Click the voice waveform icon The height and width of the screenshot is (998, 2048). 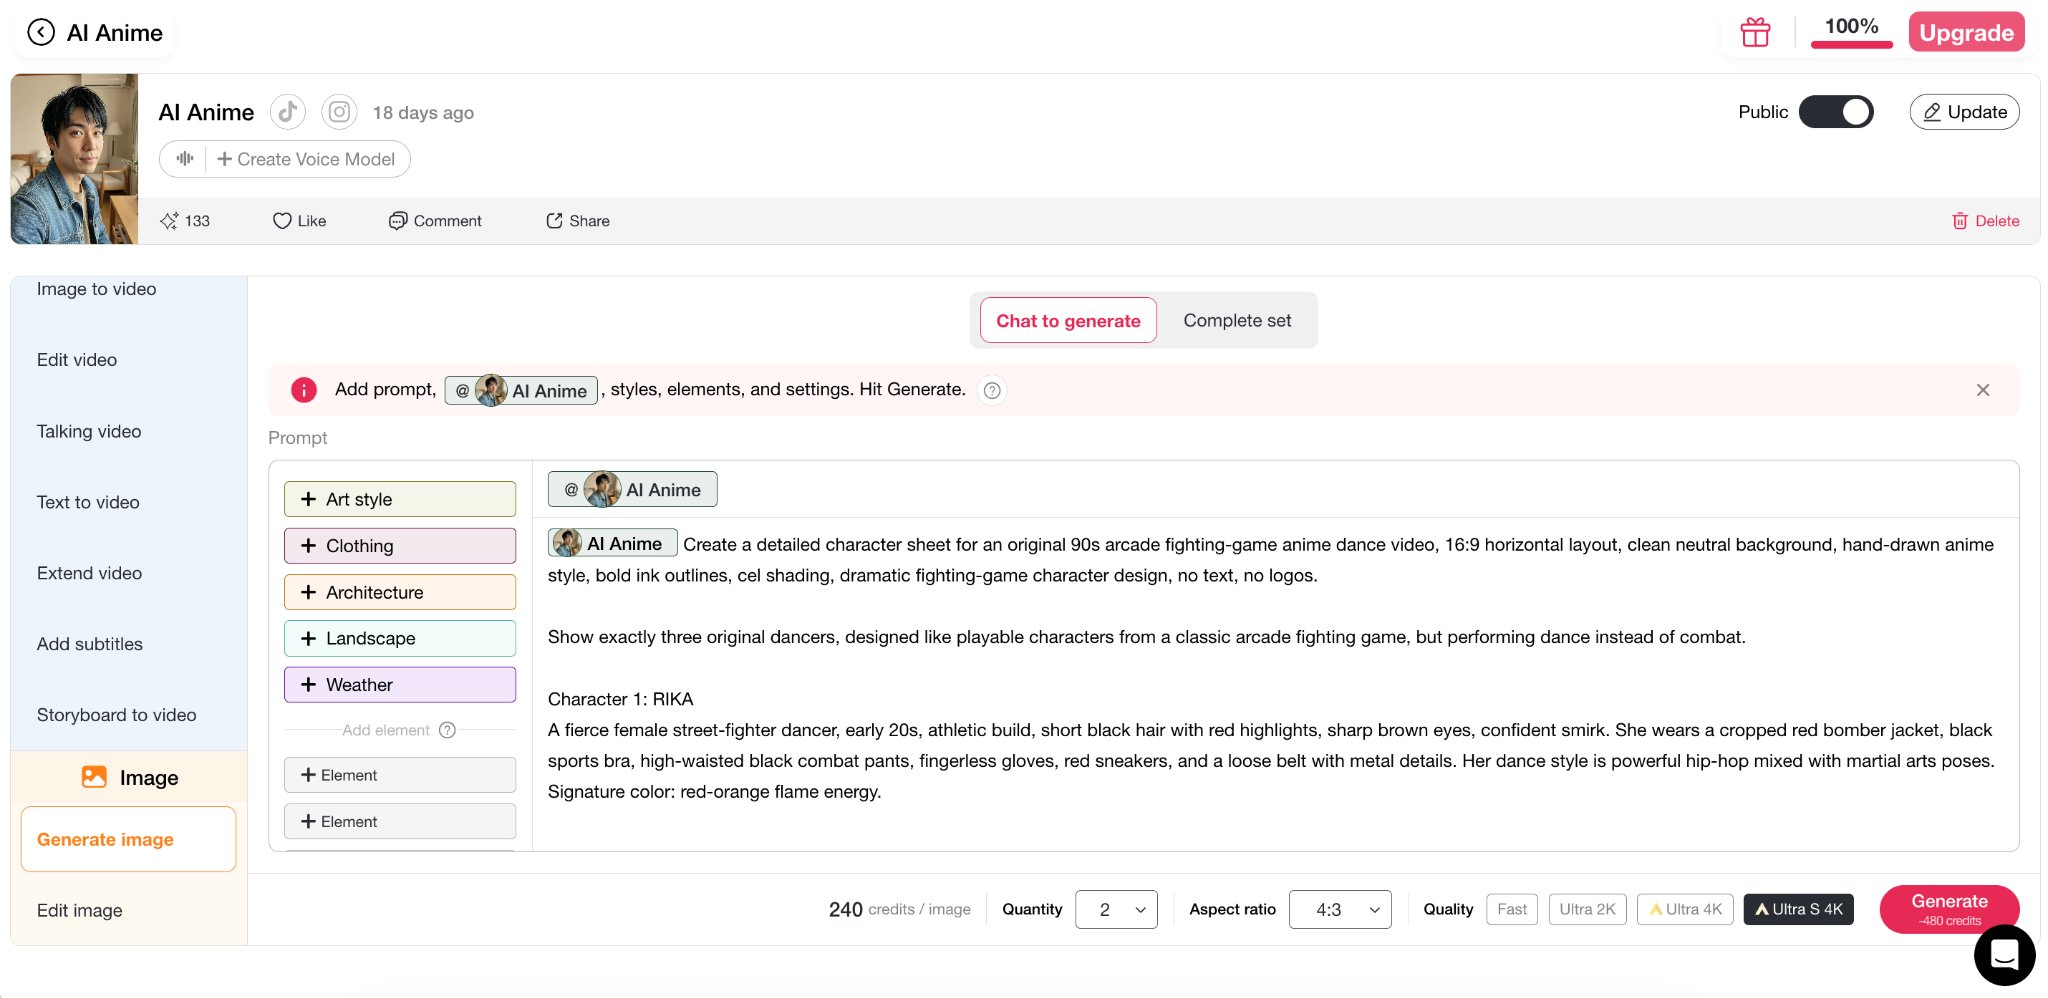click(x=185, y=159)
